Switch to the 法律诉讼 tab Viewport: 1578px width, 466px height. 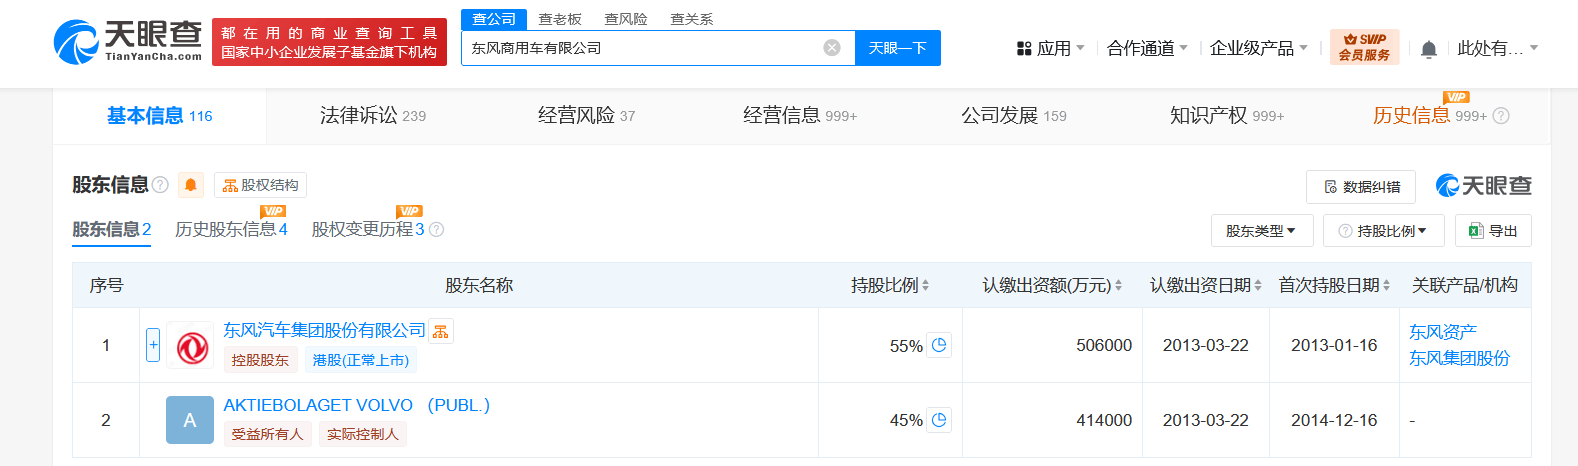click(x=372, y=116)
